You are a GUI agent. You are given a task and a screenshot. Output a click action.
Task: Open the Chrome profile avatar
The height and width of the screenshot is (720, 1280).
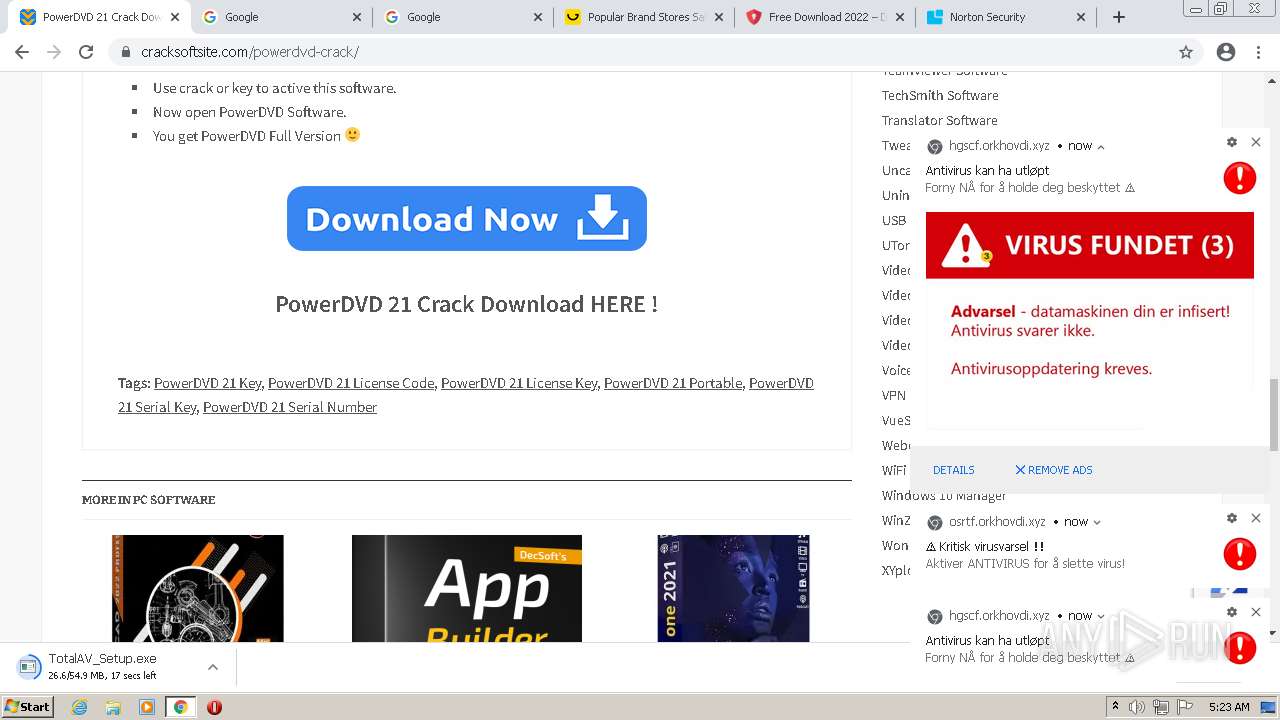tap(1226, 52)
